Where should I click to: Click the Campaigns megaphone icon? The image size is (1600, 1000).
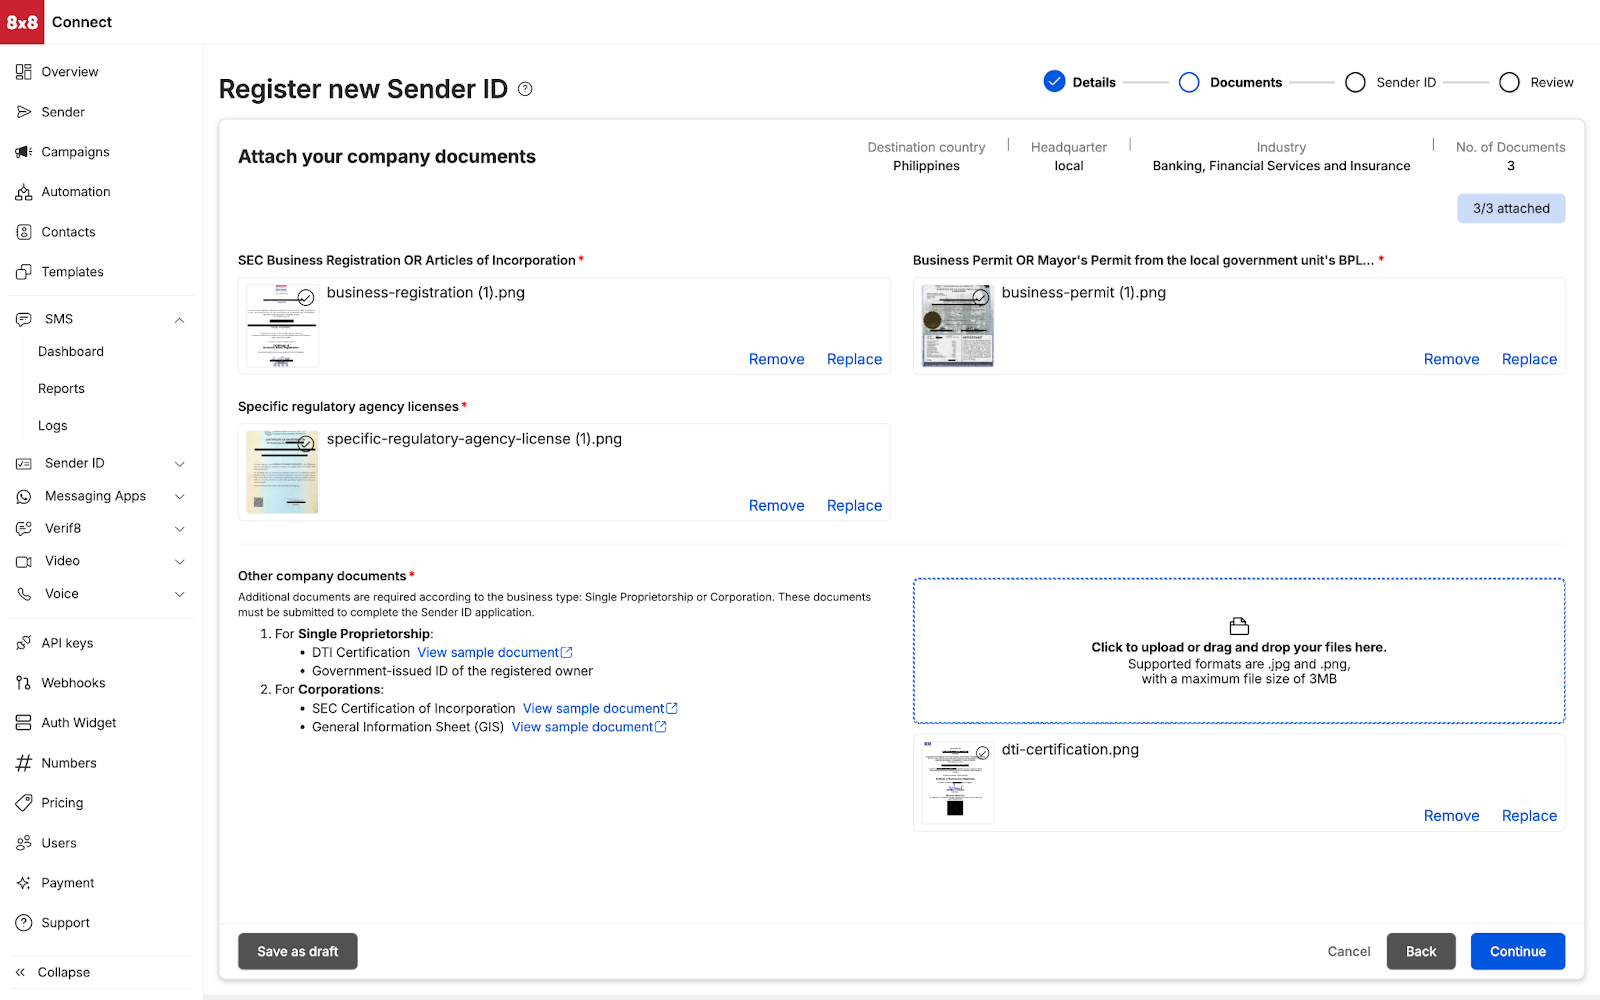24,152
